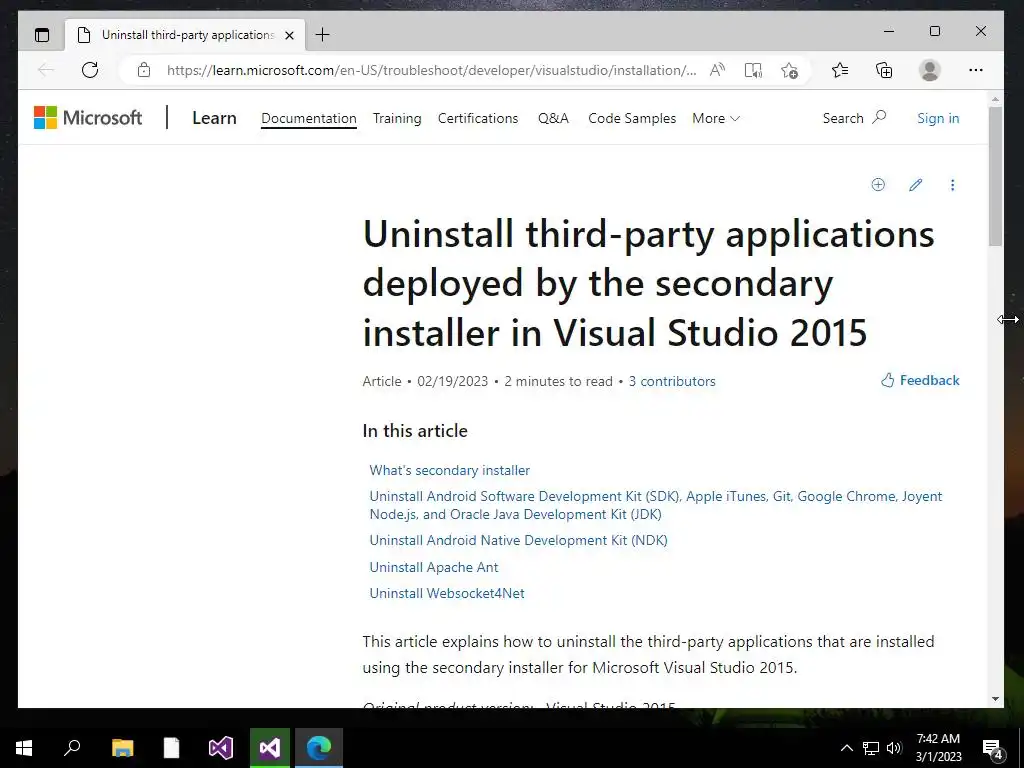Click the '2 minutes to read' text
The width and height of the screenshot is (1024, 768).
(558, 381)
